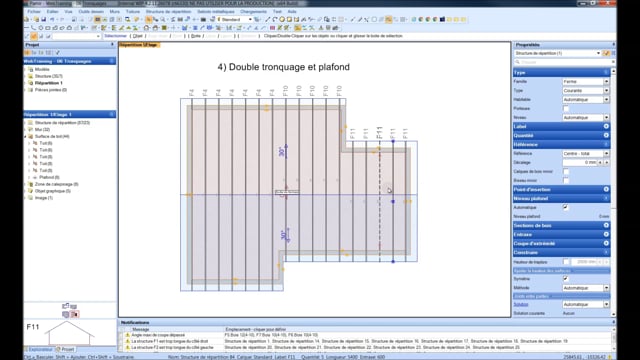
Task: Click the orange edit icon beside Structure de répartition dropdown
Action: [x=607, y=53]
